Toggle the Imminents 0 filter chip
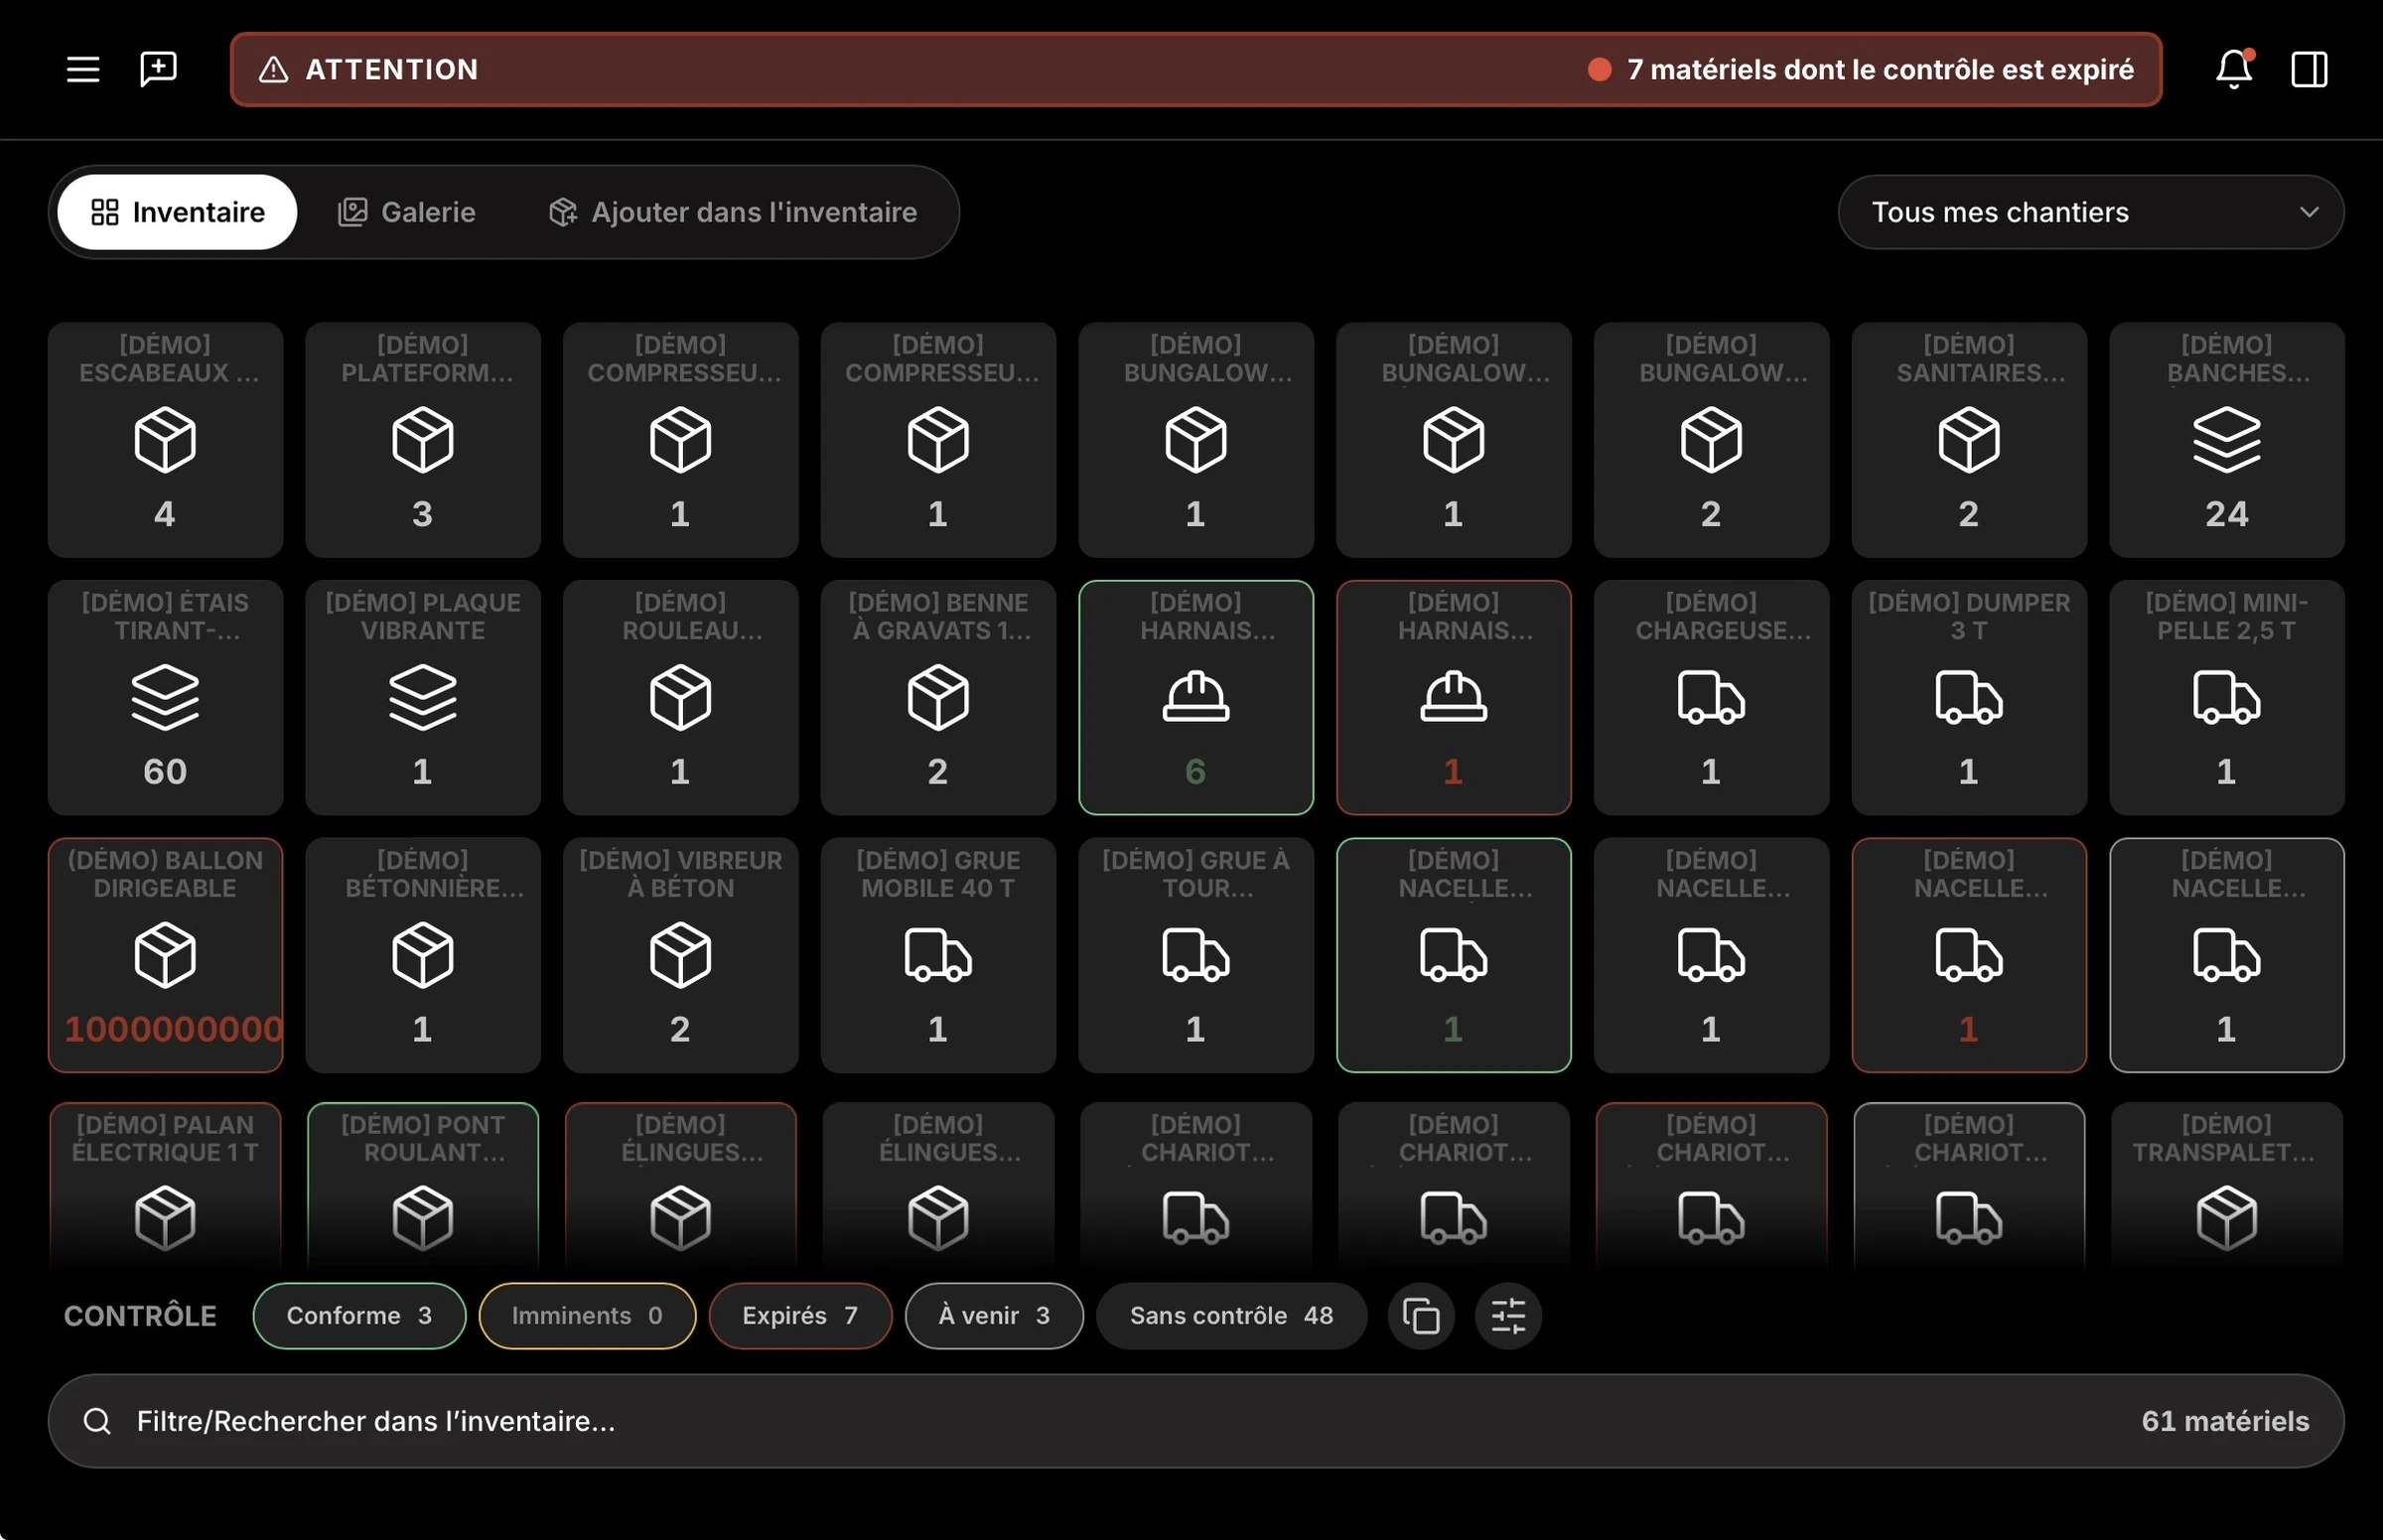The height and width of the screenshot is (1540, 2383). click(x=587, y=1316)
